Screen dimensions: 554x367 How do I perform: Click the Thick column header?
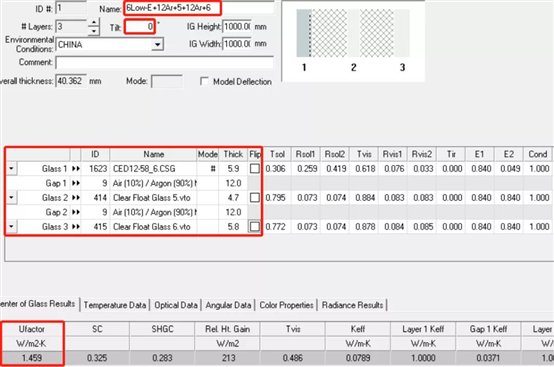click(233, 154)
